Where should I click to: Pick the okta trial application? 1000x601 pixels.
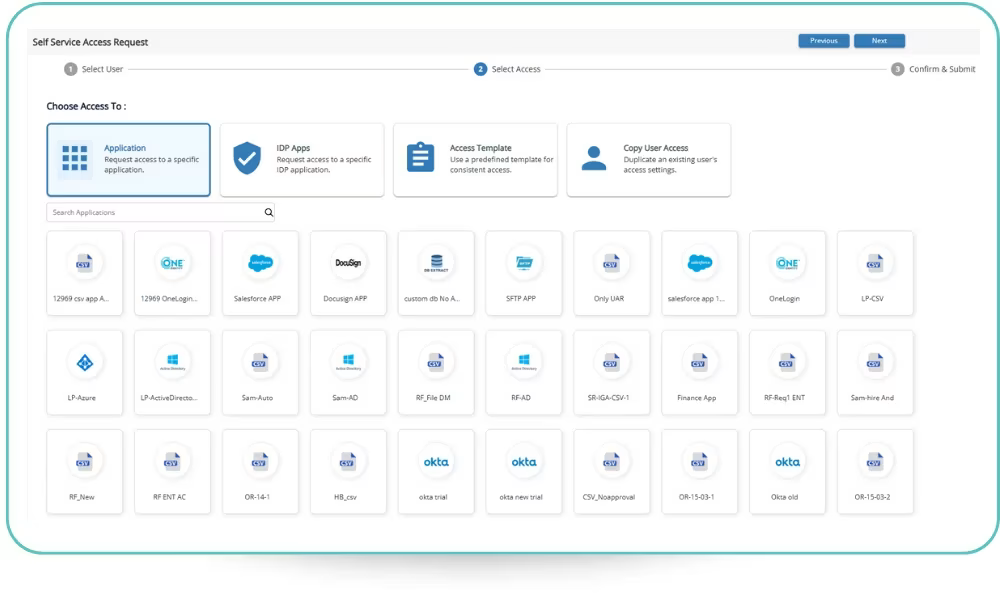(436, 472)
